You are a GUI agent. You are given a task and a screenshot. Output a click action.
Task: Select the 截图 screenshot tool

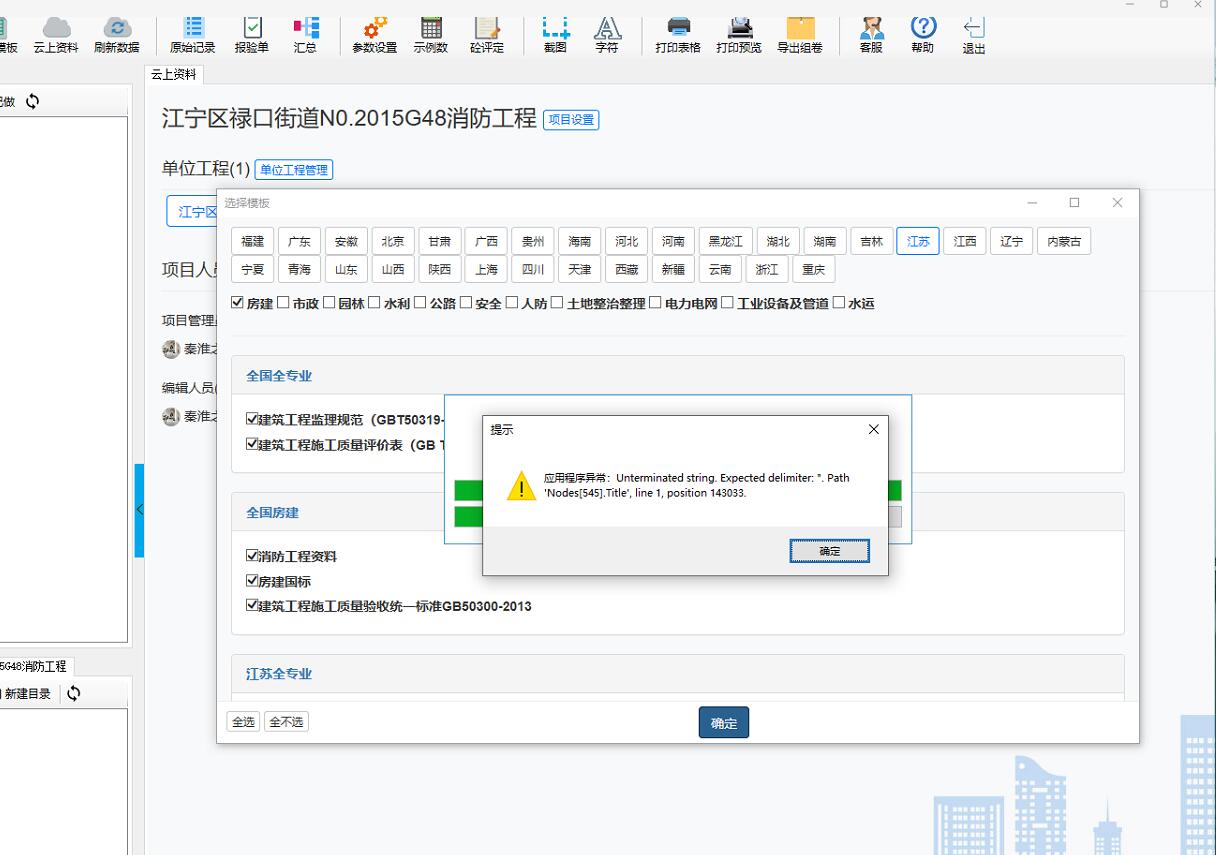coord(555,33)
